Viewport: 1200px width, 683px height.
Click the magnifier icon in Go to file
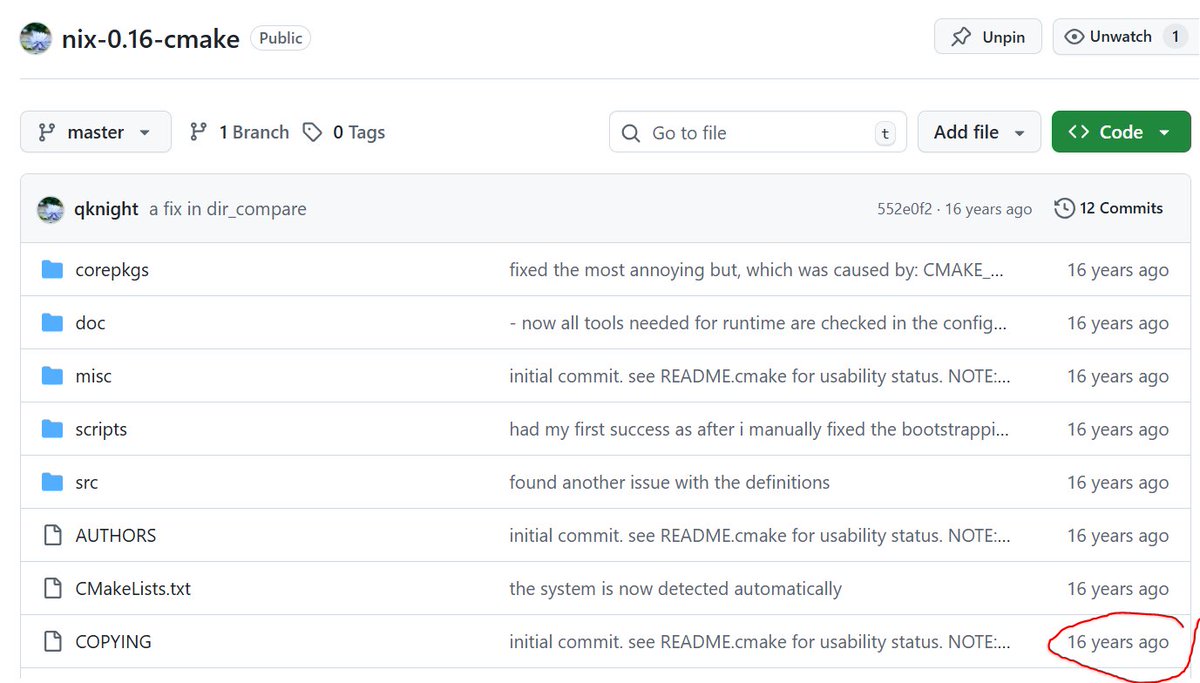[631, 133]
